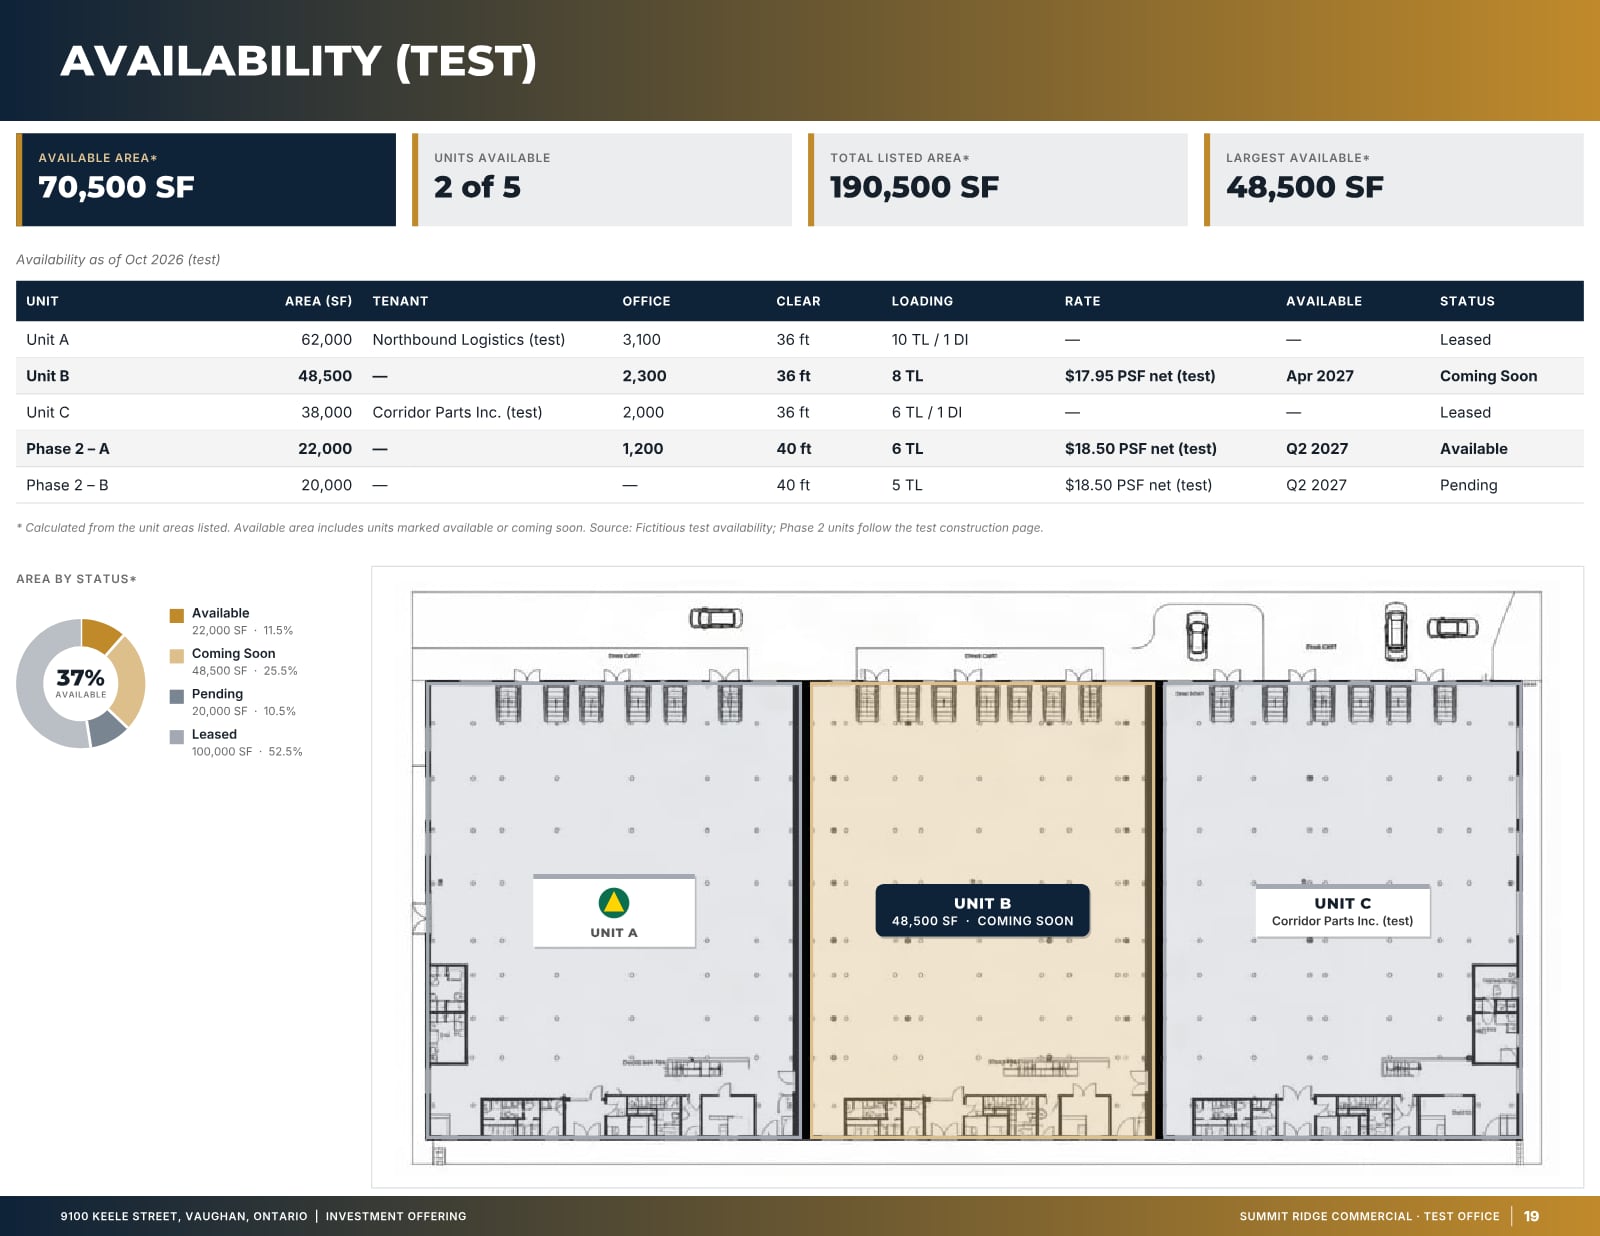Click the Largest Available 48,500 SF card
1600x1236 pixels.
[x=1394, y=180]
